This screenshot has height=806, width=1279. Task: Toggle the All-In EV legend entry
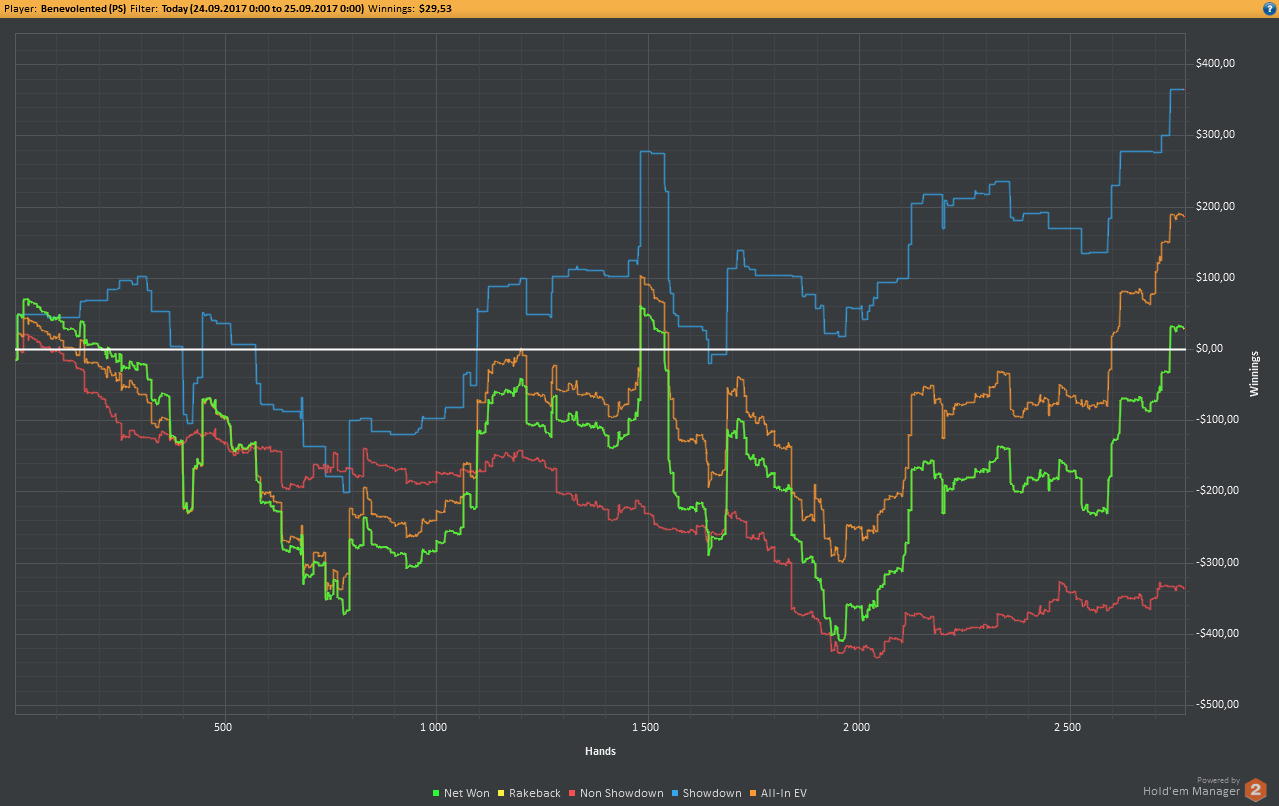point(779,793)
